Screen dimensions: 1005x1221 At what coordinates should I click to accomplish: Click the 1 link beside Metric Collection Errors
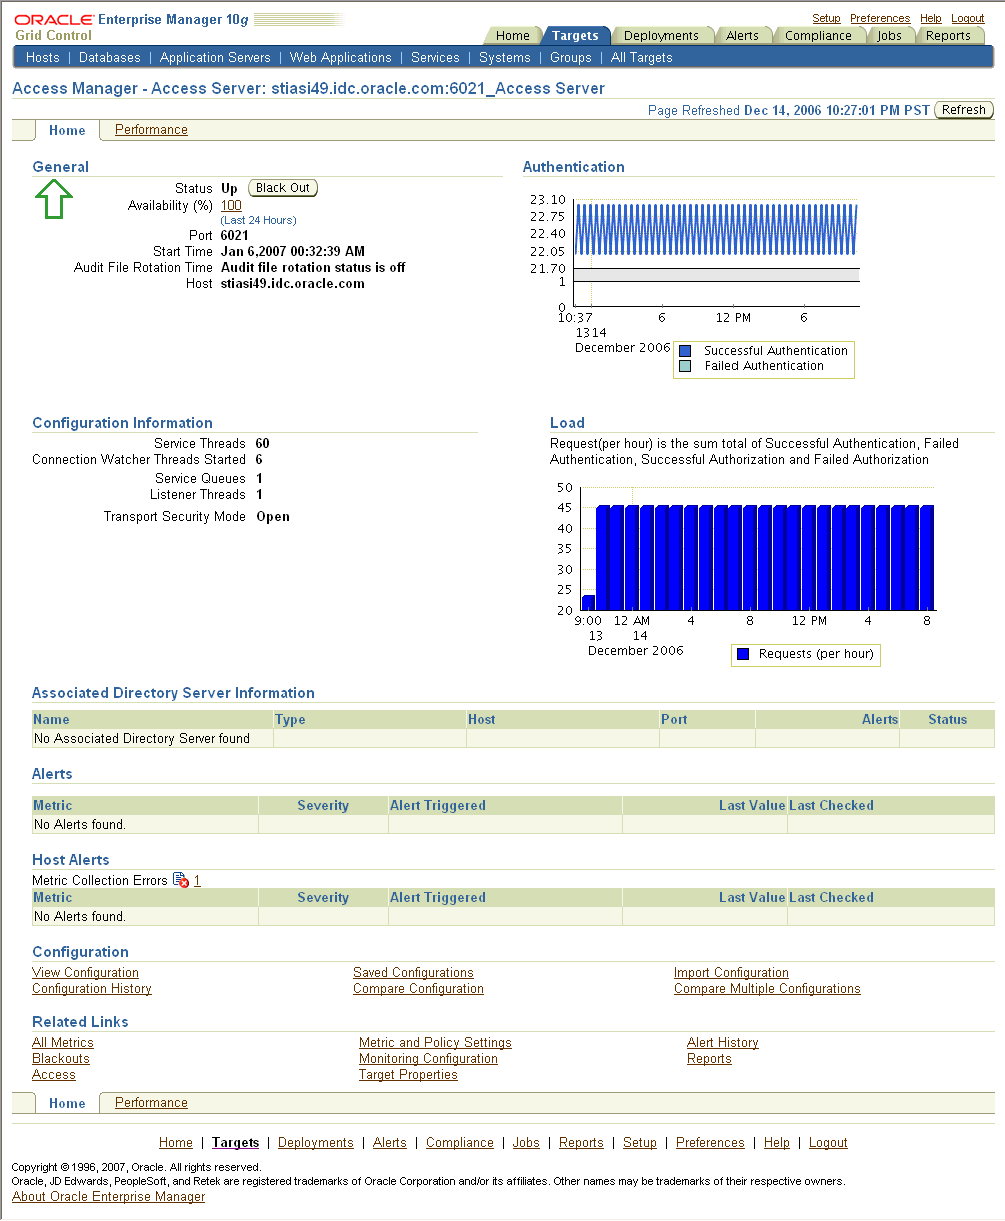pyautogui.click(x=197, y=881)
